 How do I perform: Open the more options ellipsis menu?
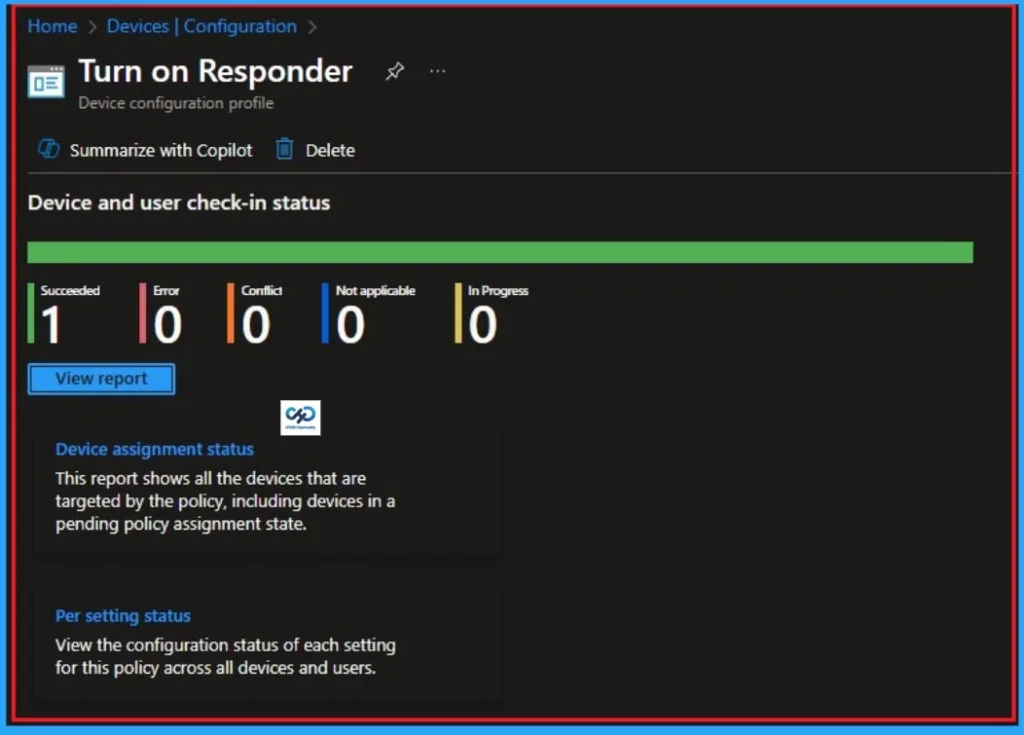437,70
